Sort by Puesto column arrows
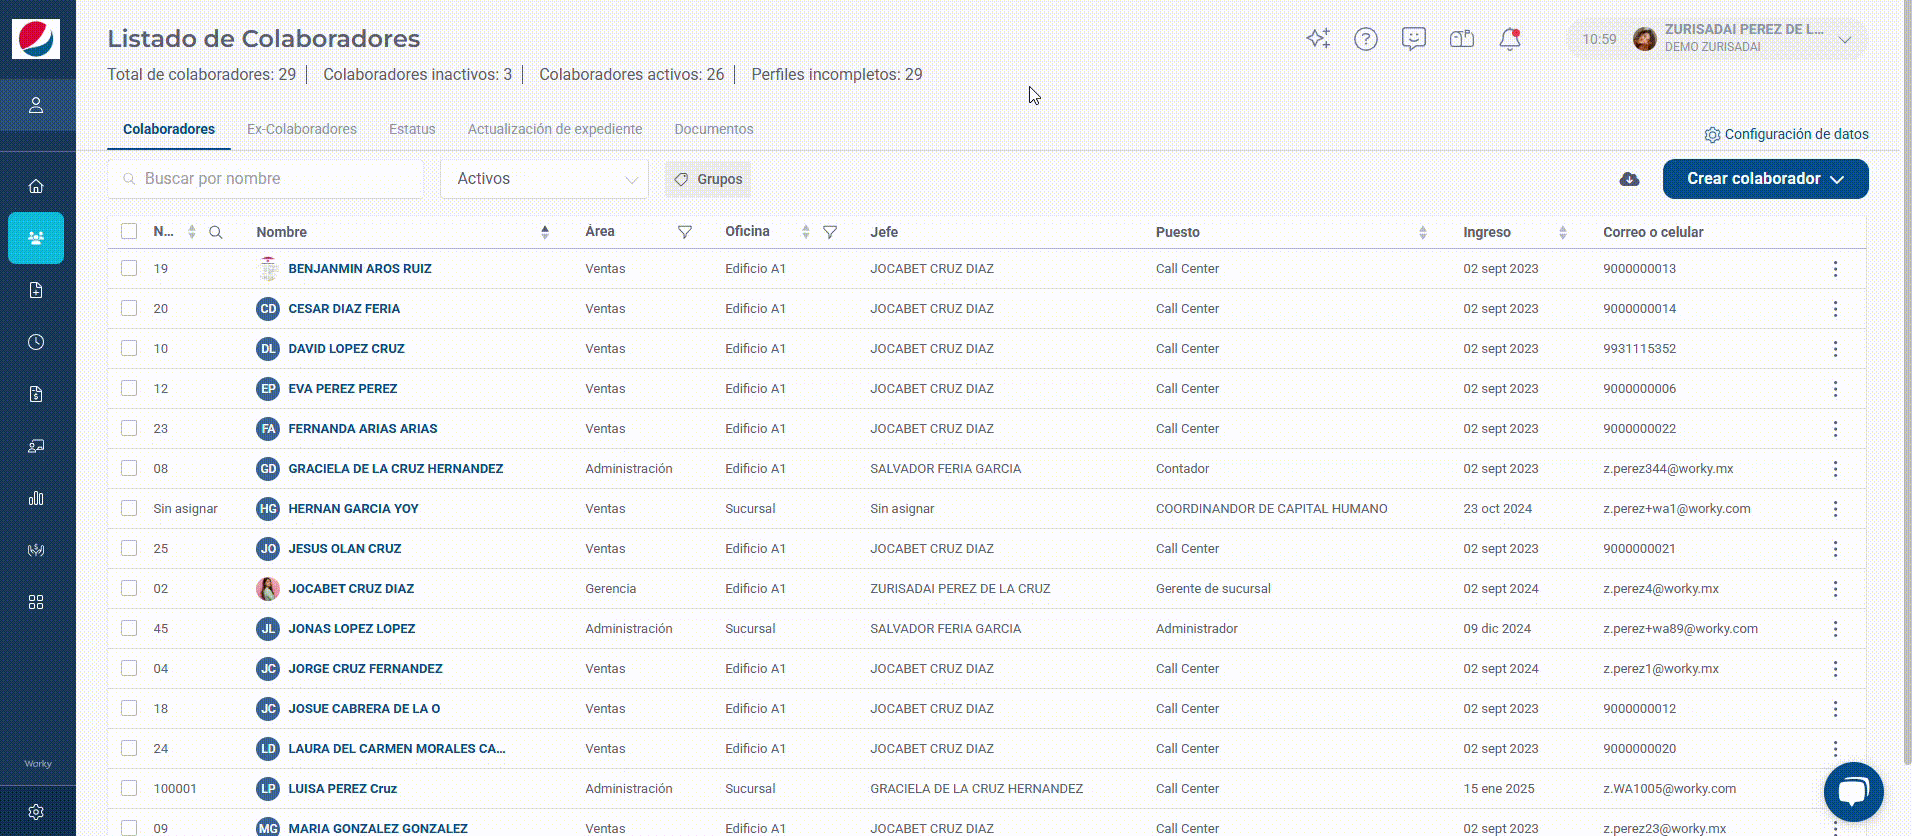 (1423, 232)
